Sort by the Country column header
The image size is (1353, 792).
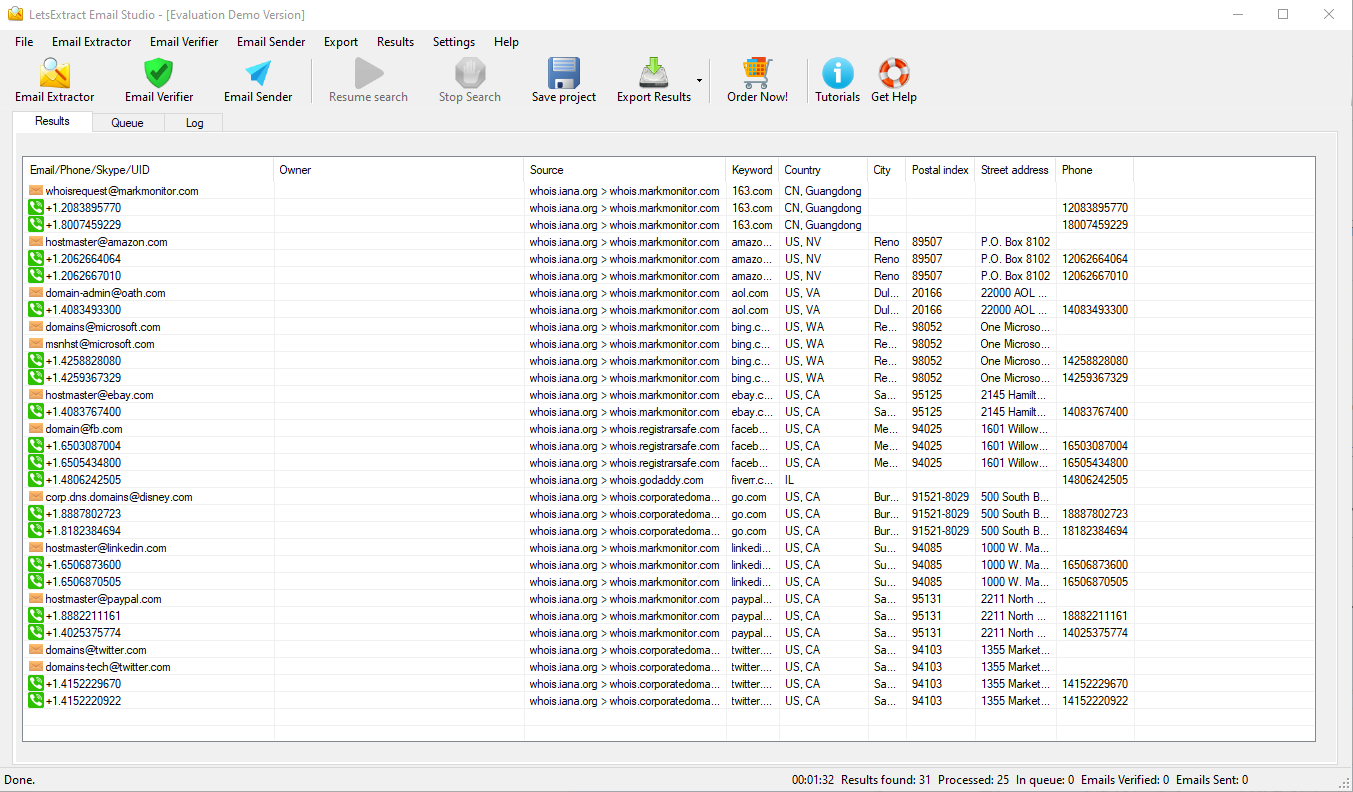click(x=823, y=170)
